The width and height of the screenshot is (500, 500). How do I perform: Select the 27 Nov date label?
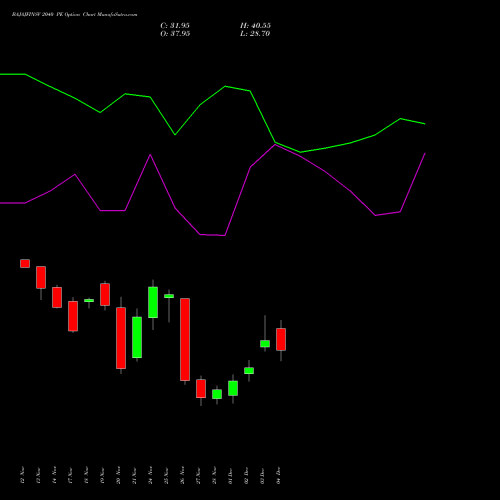pos(198,475)
